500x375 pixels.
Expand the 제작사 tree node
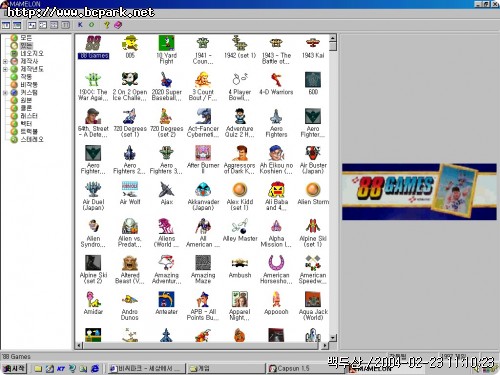pos(5,61)
